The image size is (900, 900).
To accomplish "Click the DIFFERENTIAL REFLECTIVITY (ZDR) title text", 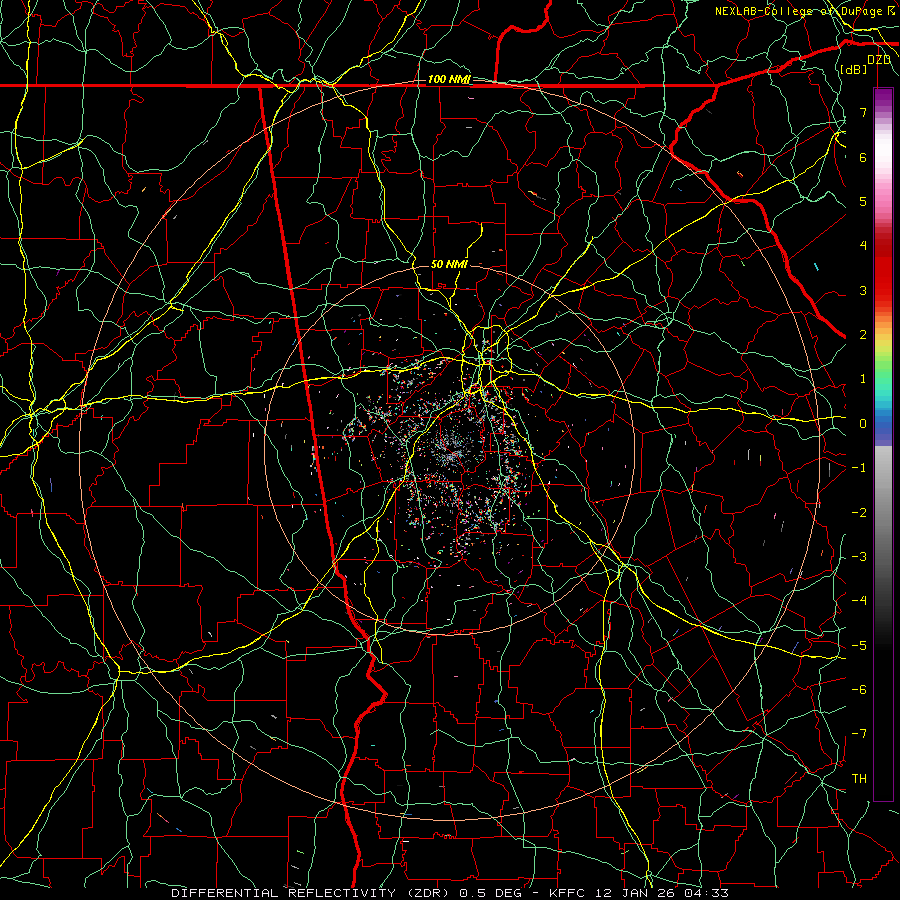I will 313,893.
